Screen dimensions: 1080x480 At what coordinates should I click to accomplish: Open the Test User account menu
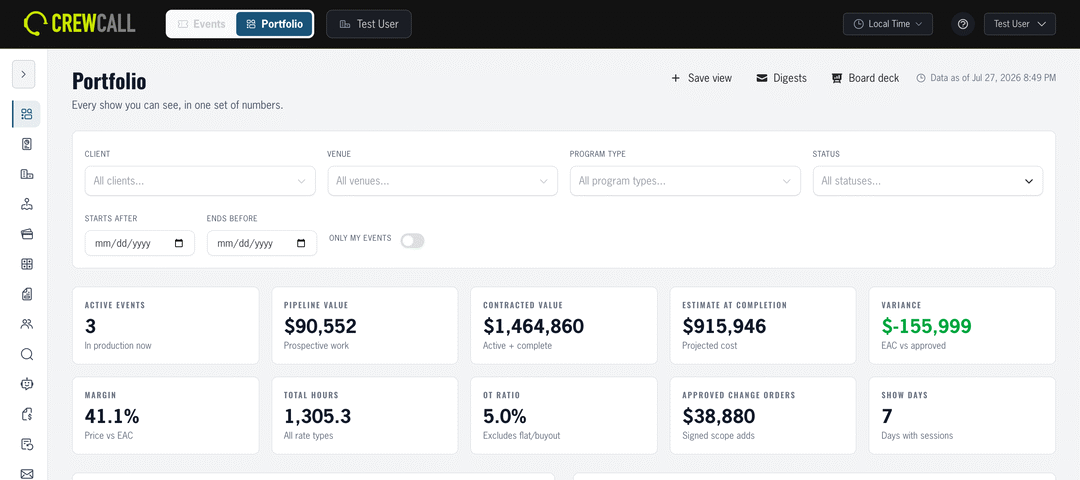(1019, 24)
